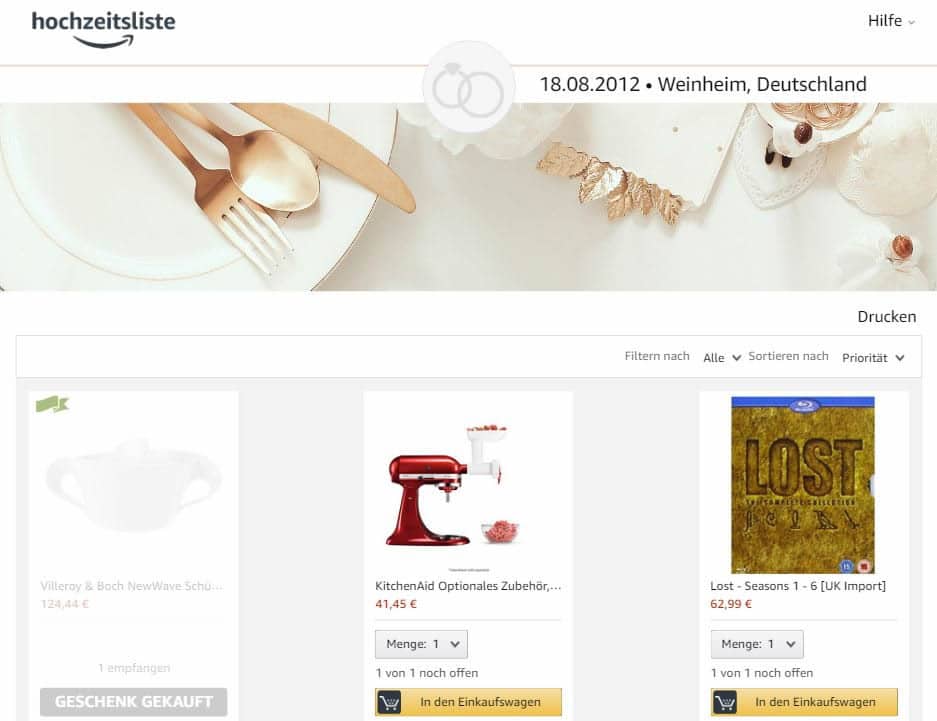
Task: Open the Lost Blu-ray cover image
Action: [x=803, y=485]
